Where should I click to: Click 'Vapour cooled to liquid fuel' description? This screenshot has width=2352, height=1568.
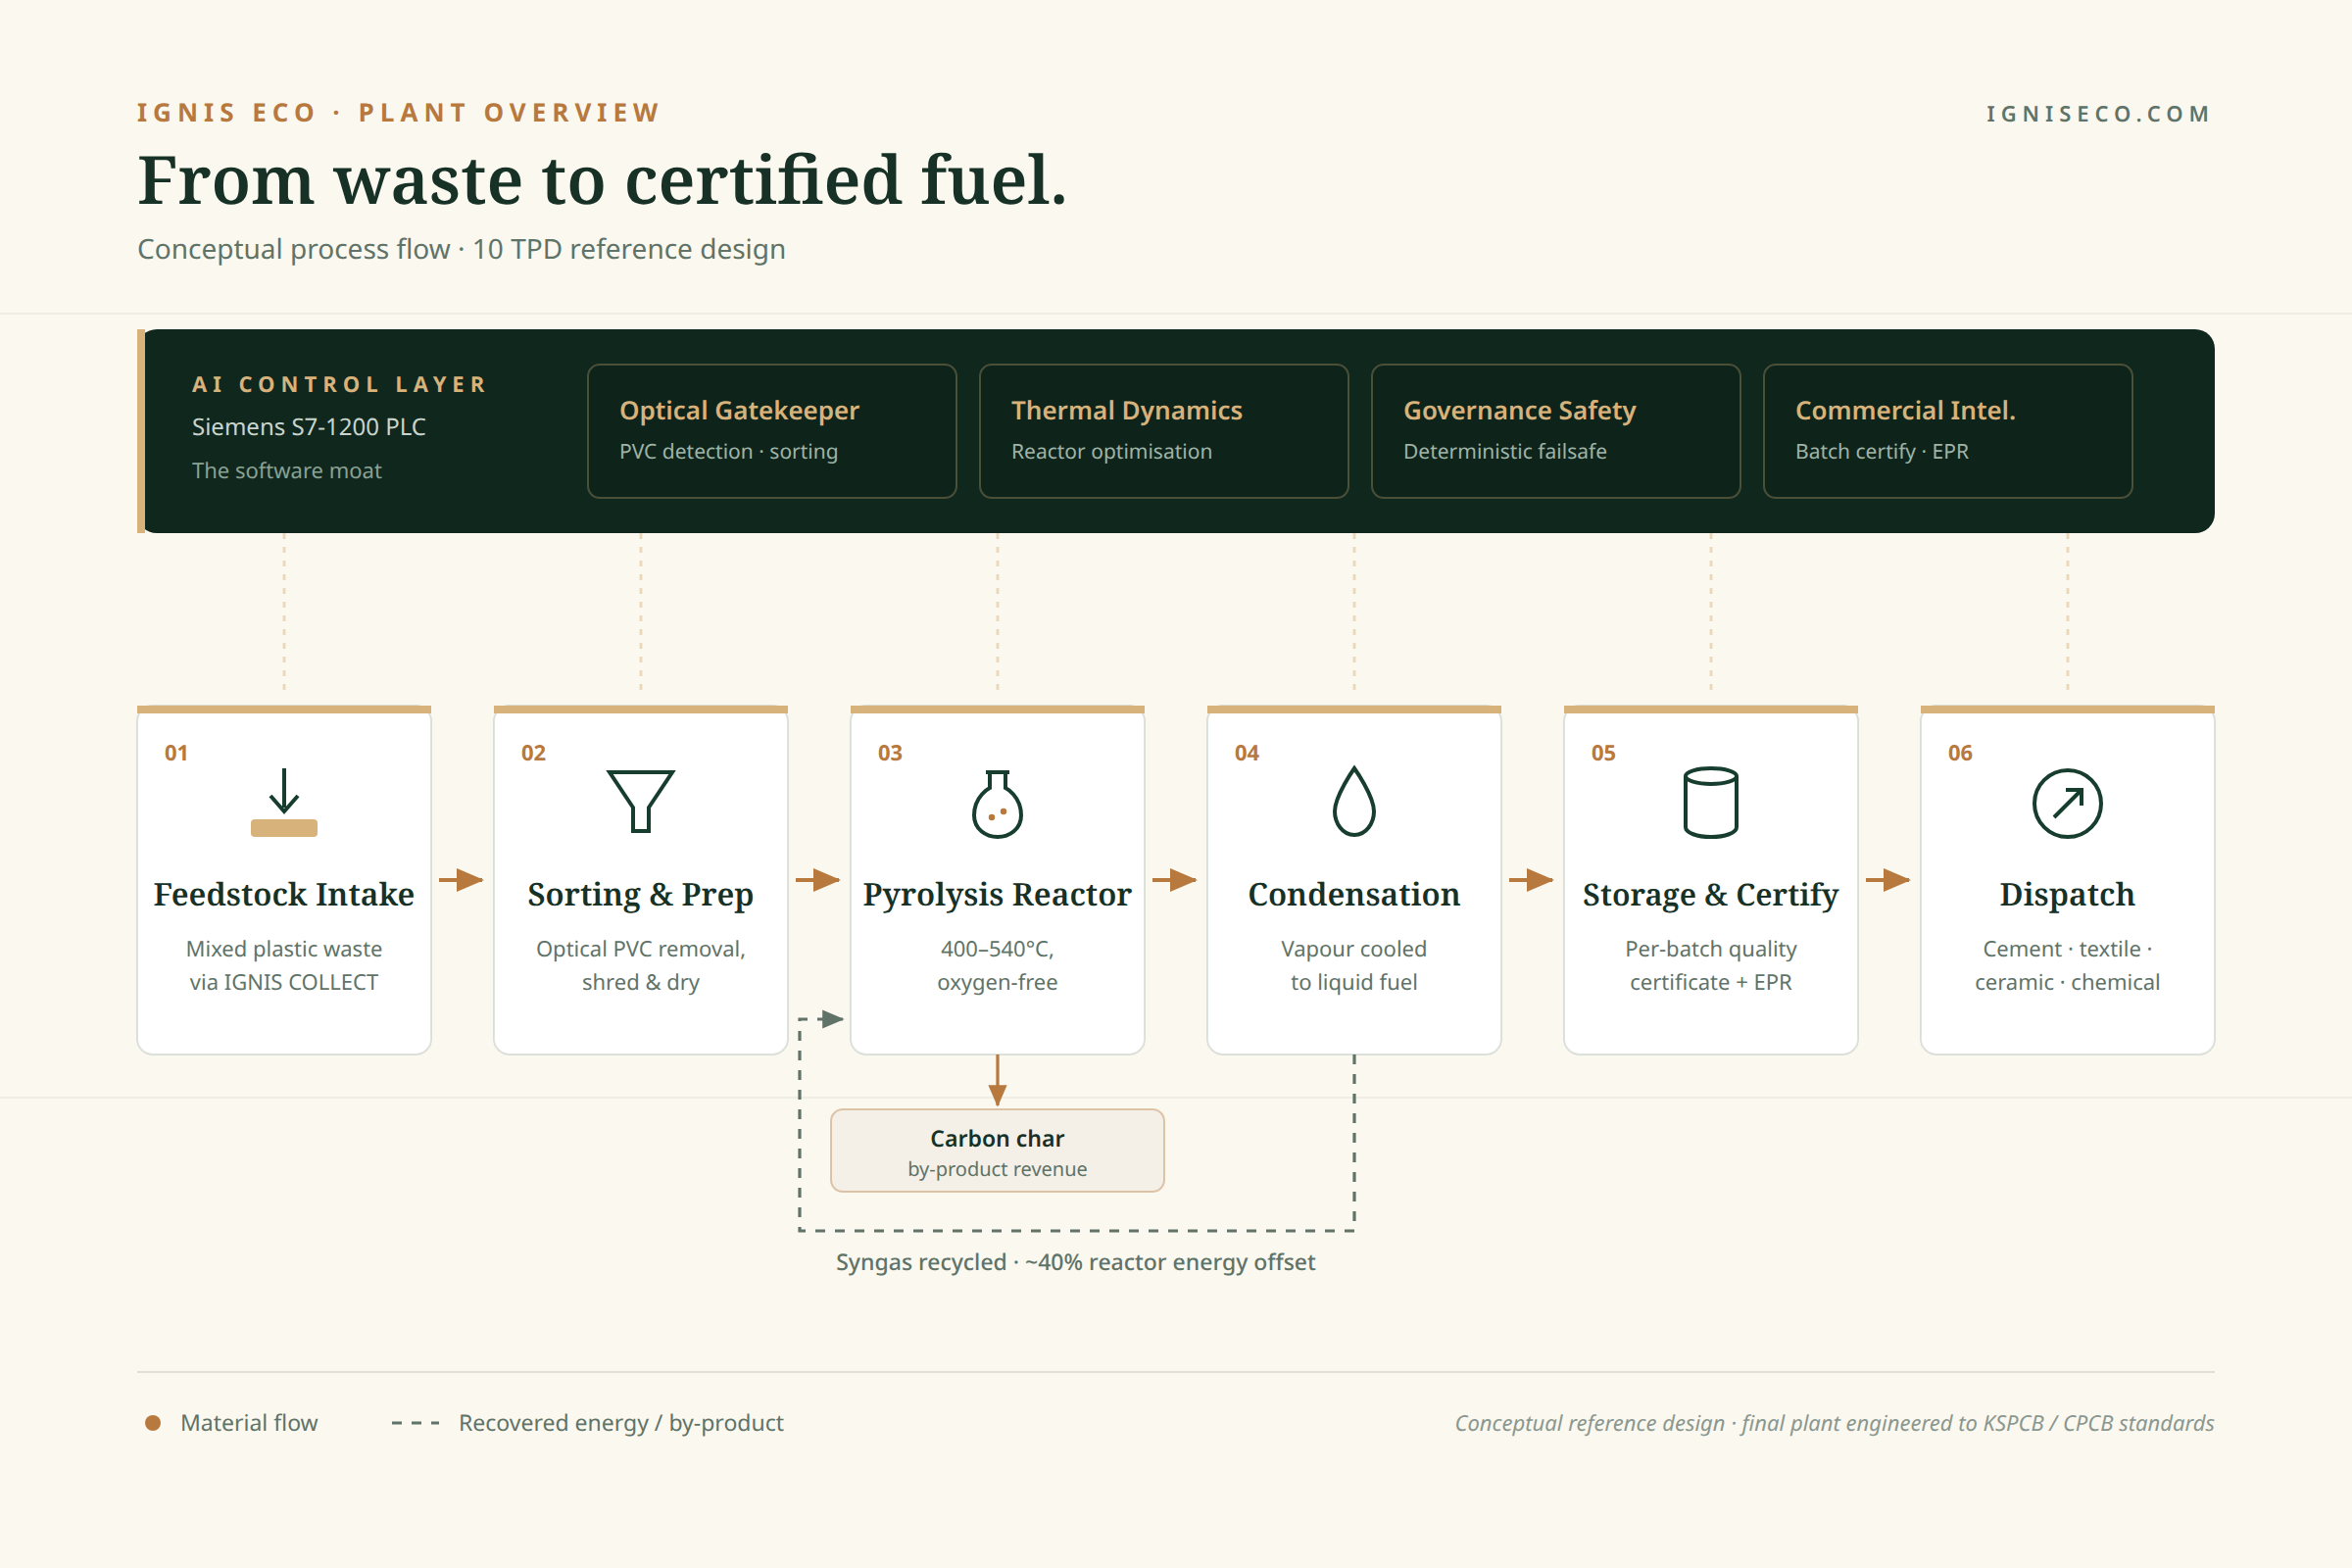1354,965
